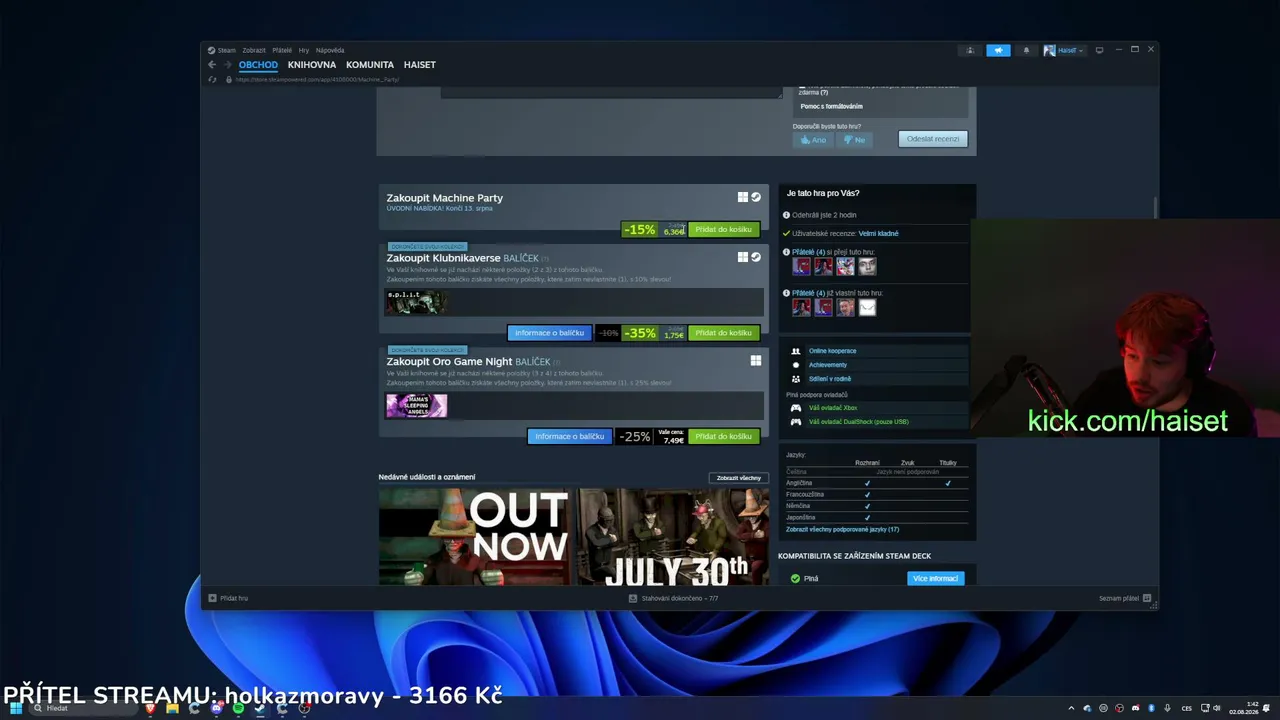The image size is (1280, 720).
Task: Show hidden system tray icons chevron
Action: point(1072,708)
